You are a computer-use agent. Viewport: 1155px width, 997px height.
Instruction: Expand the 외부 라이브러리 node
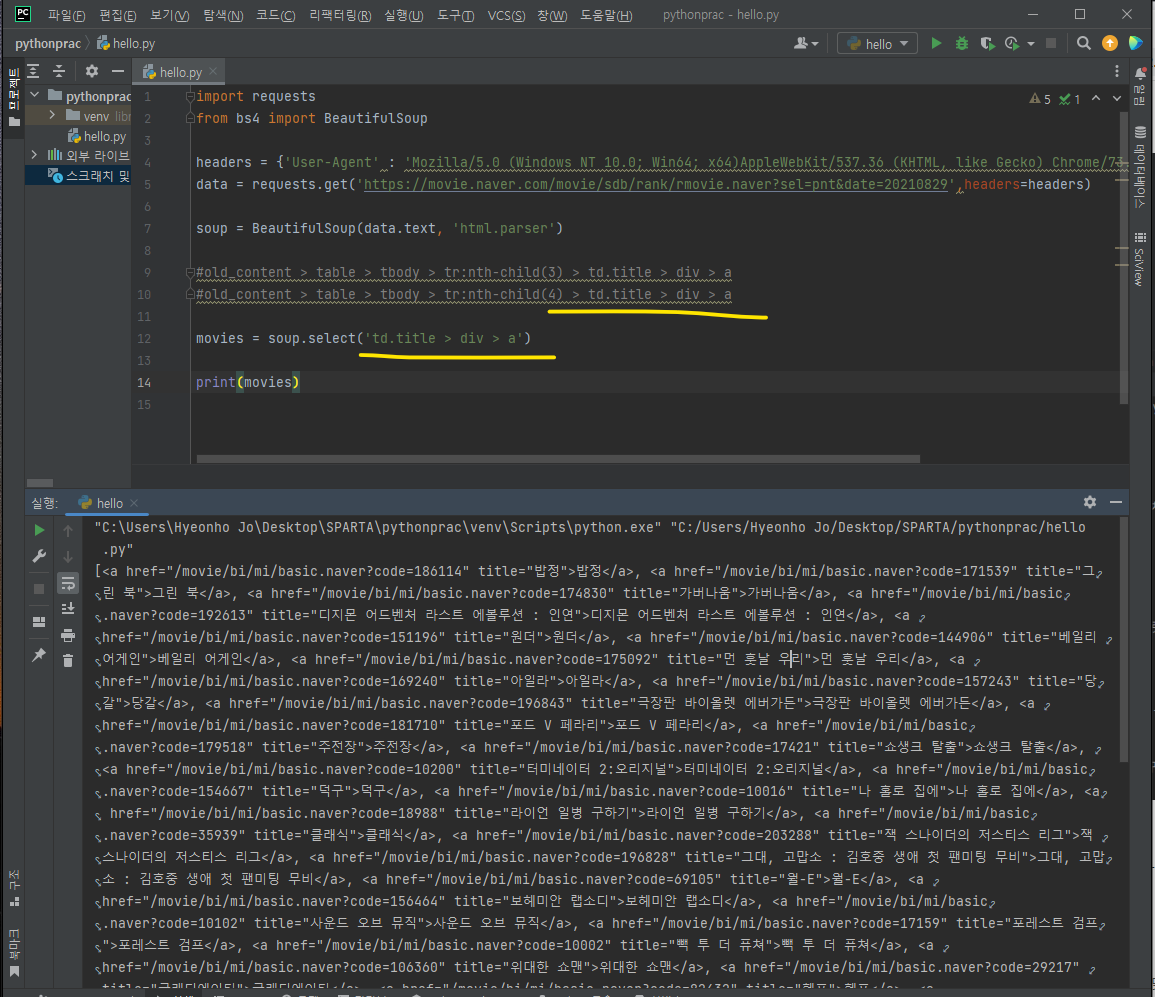(35, 155)
